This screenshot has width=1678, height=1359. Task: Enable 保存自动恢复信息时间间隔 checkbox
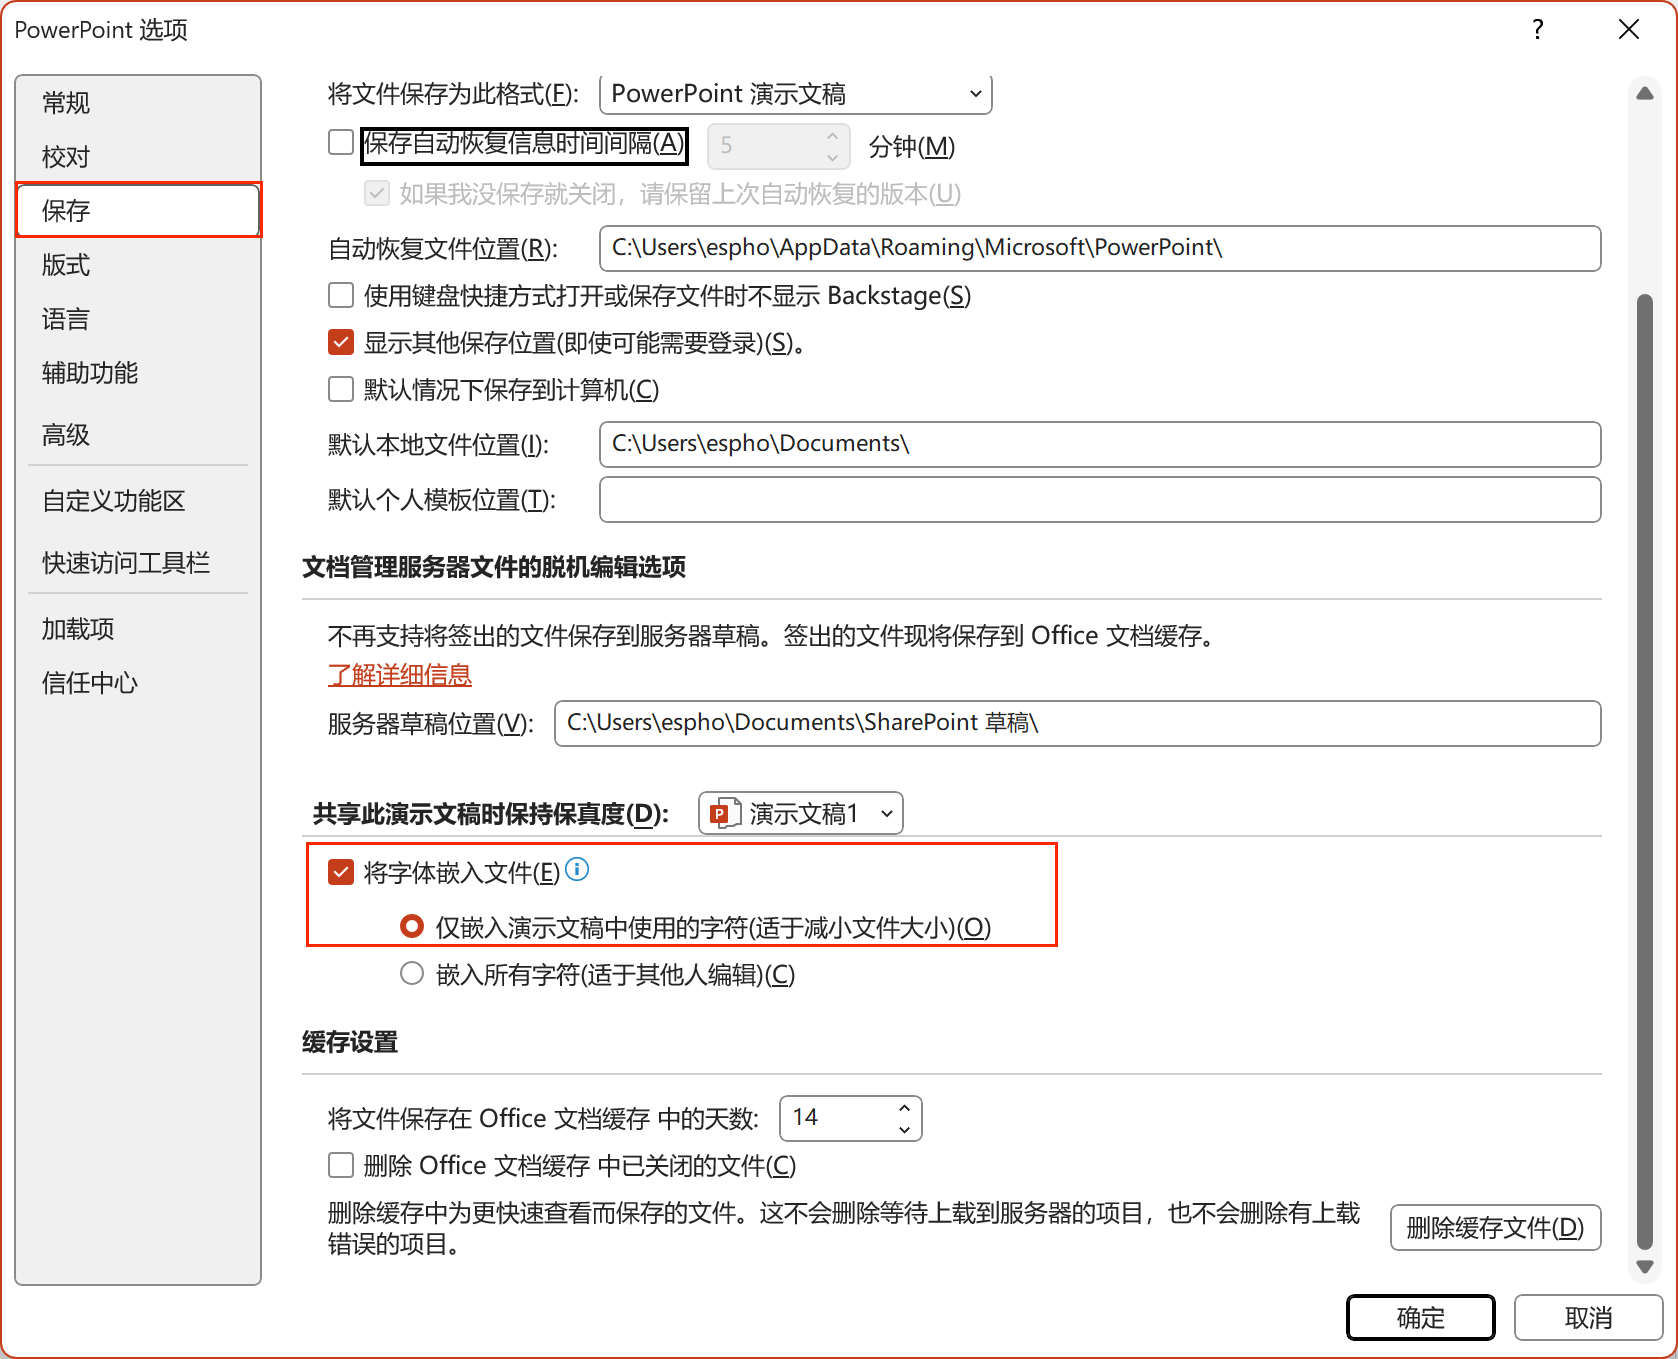(x=341, y=142)
